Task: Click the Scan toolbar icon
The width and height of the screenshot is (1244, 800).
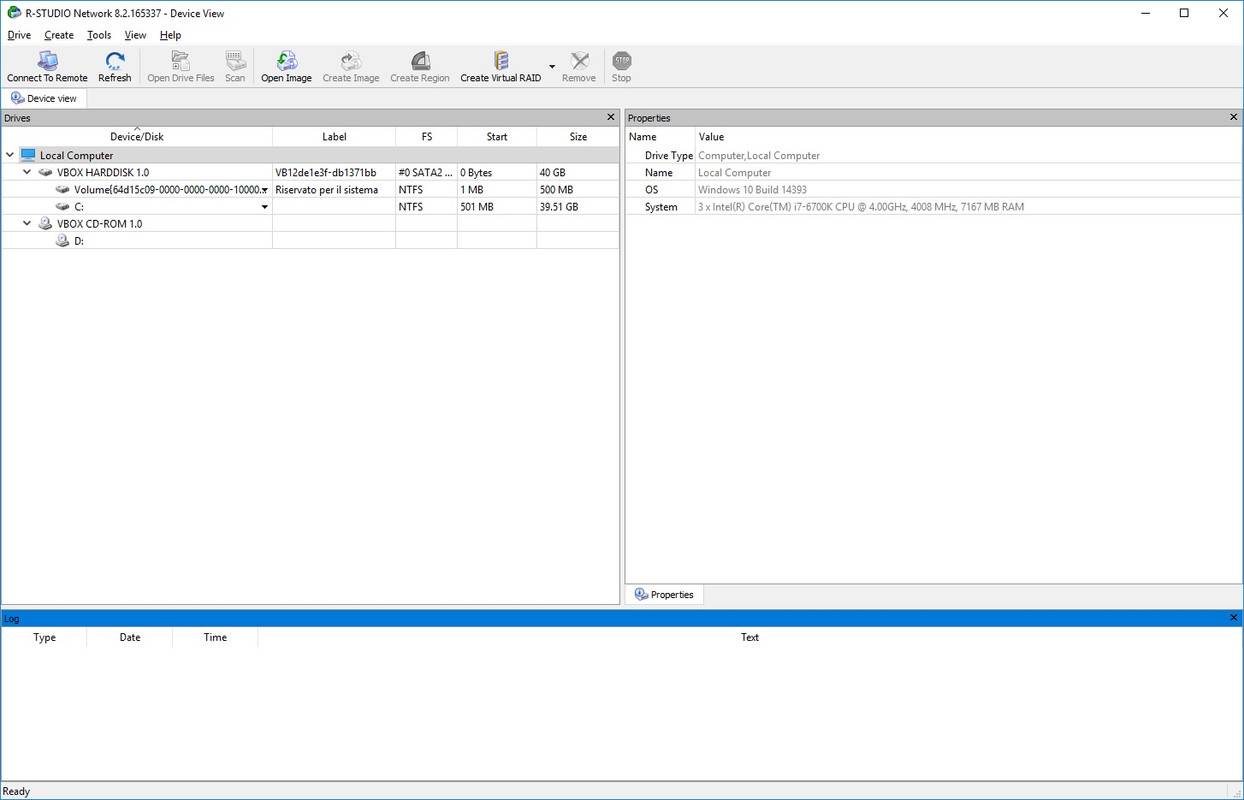Action: point(235,62)
